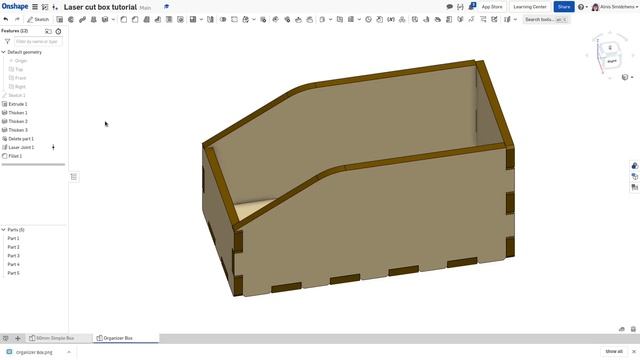Click the Sketch button
The height and width of the screenshot is (360, 640).
click(x=38, y=19)
